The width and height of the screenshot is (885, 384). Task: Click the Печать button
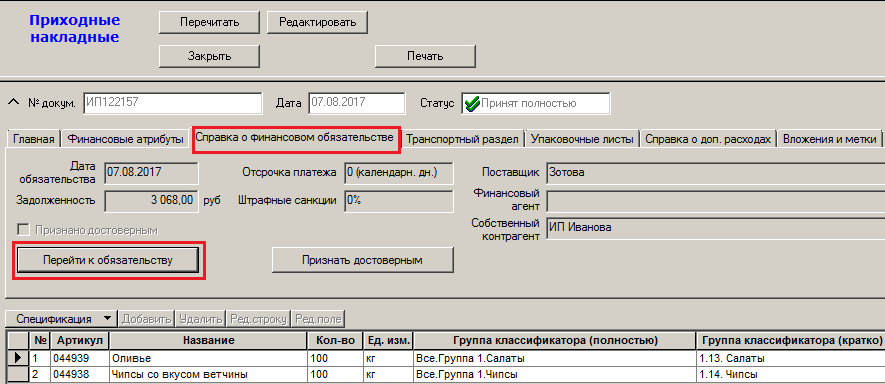pos(426,56)
